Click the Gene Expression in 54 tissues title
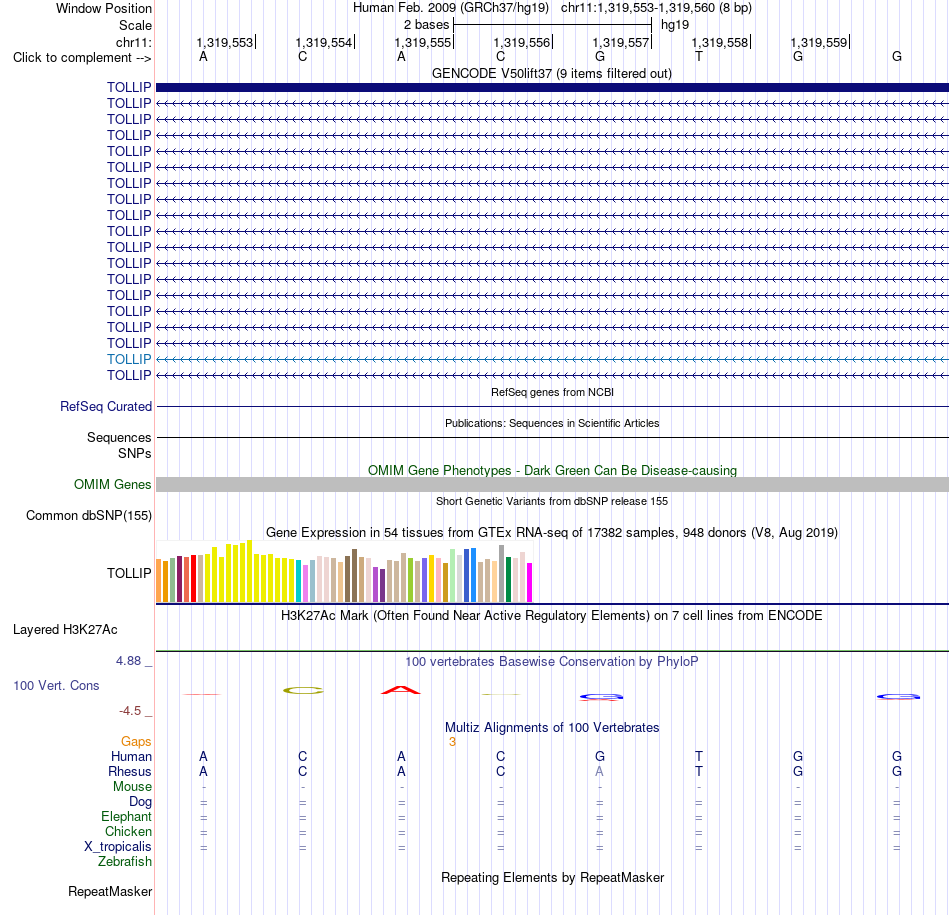950x915 pixels. (552, 533)
